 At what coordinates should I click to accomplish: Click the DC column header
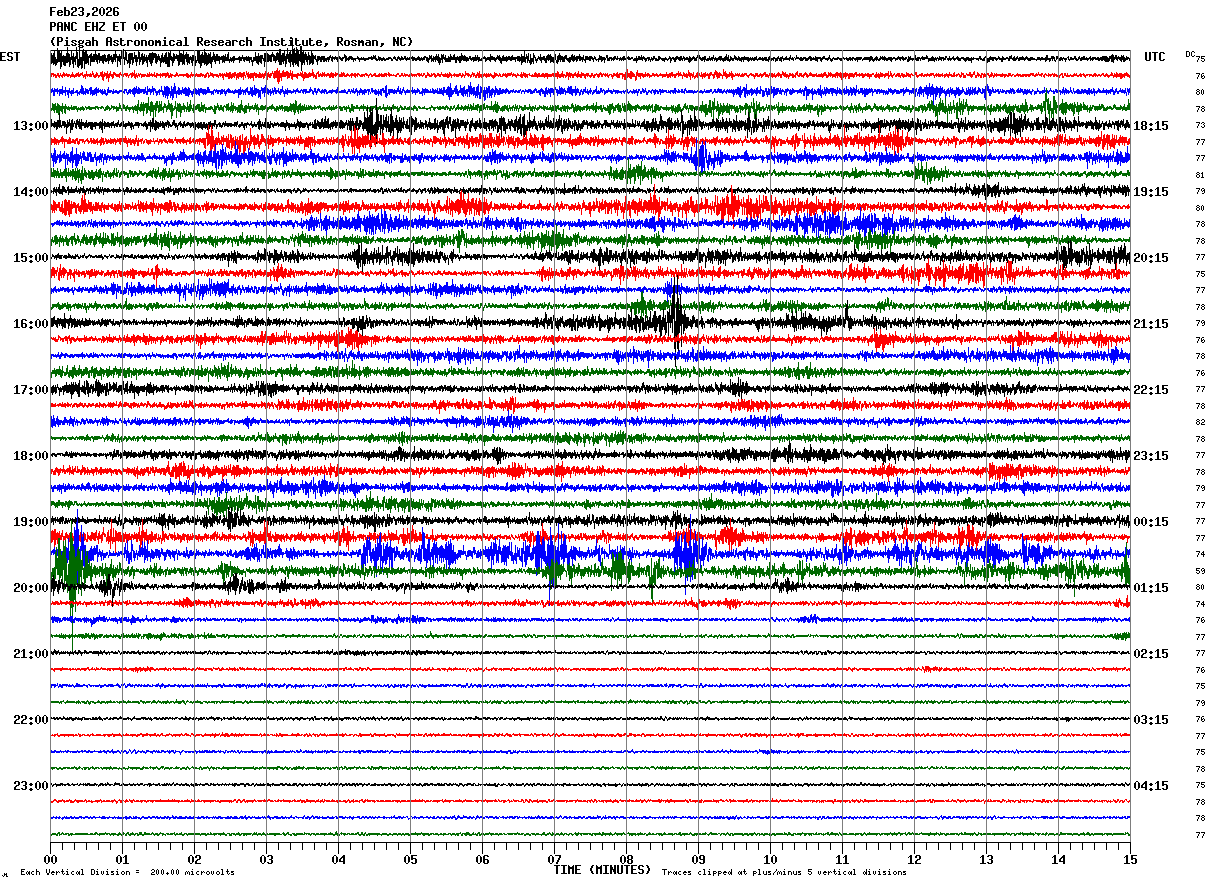[x=1190, y=54]
